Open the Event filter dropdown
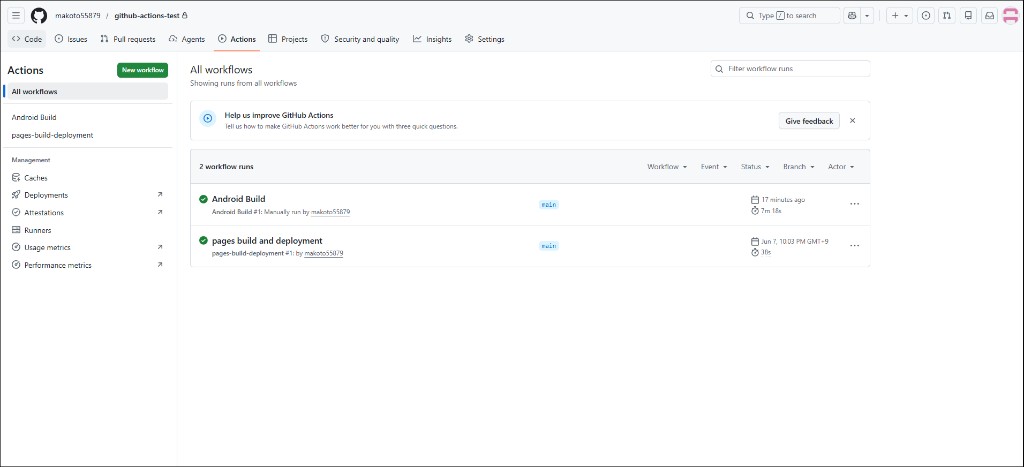The width and height of the screenshot is (1024, 467). pyautogui.click(x=714, y=167)
